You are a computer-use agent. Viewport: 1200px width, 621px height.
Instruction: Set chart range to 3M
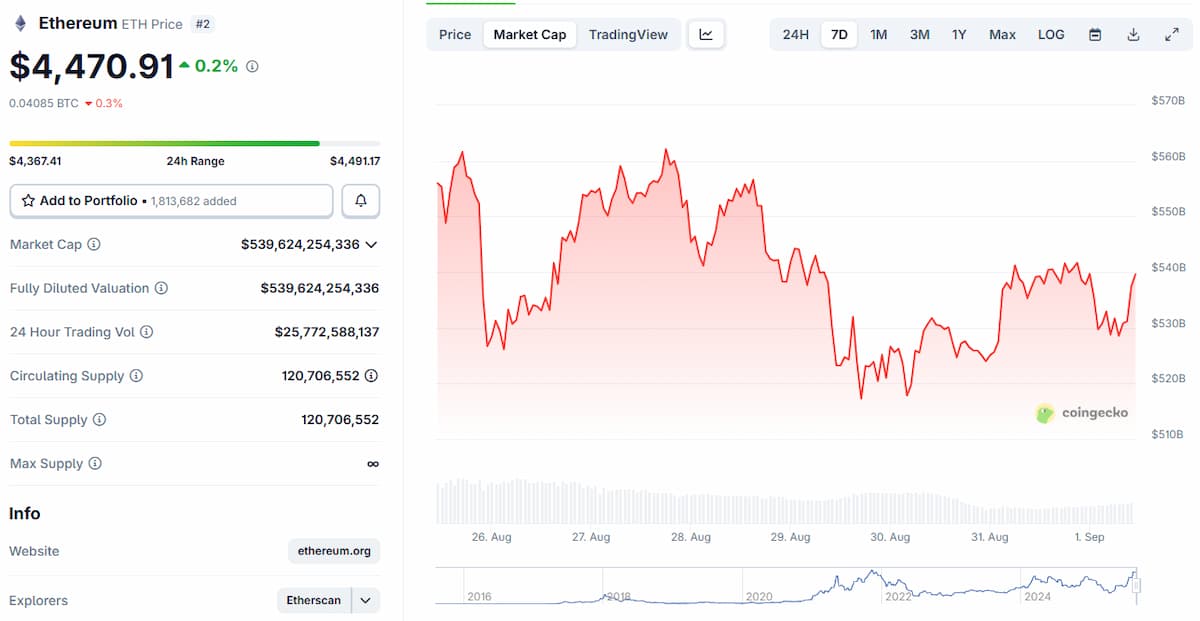920,34
